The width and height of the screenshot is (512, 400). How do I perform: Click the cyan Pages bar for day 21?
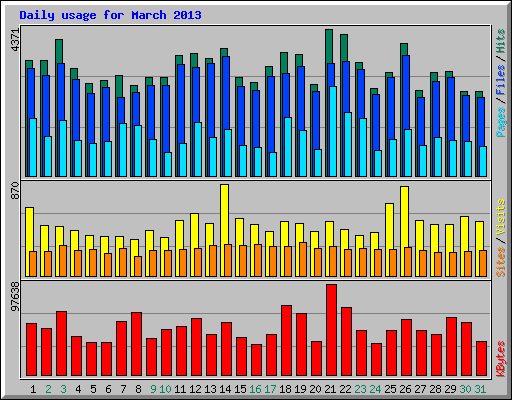(x=333, y=131)
